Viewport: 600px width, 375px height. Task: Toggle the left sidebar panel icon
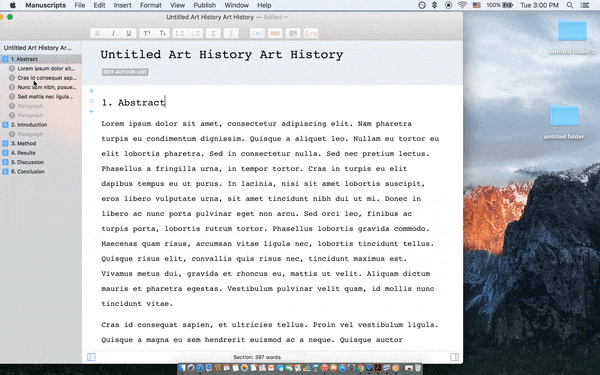point(91,357)
